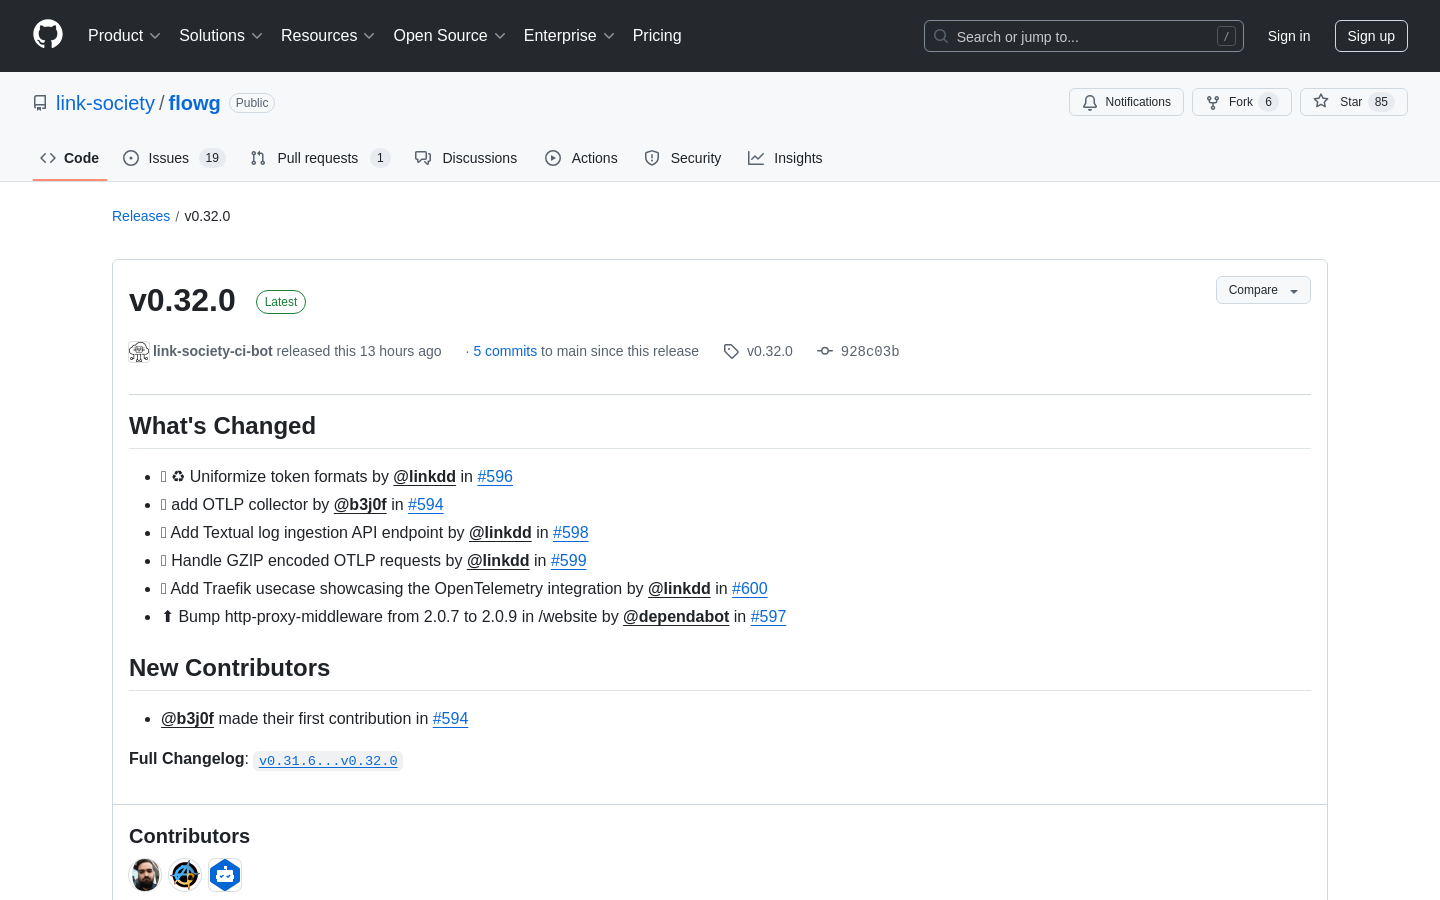Viewport: 1440px width, 900px height.
Task: Go to Pricing page
Action: [x=657, y=36]
